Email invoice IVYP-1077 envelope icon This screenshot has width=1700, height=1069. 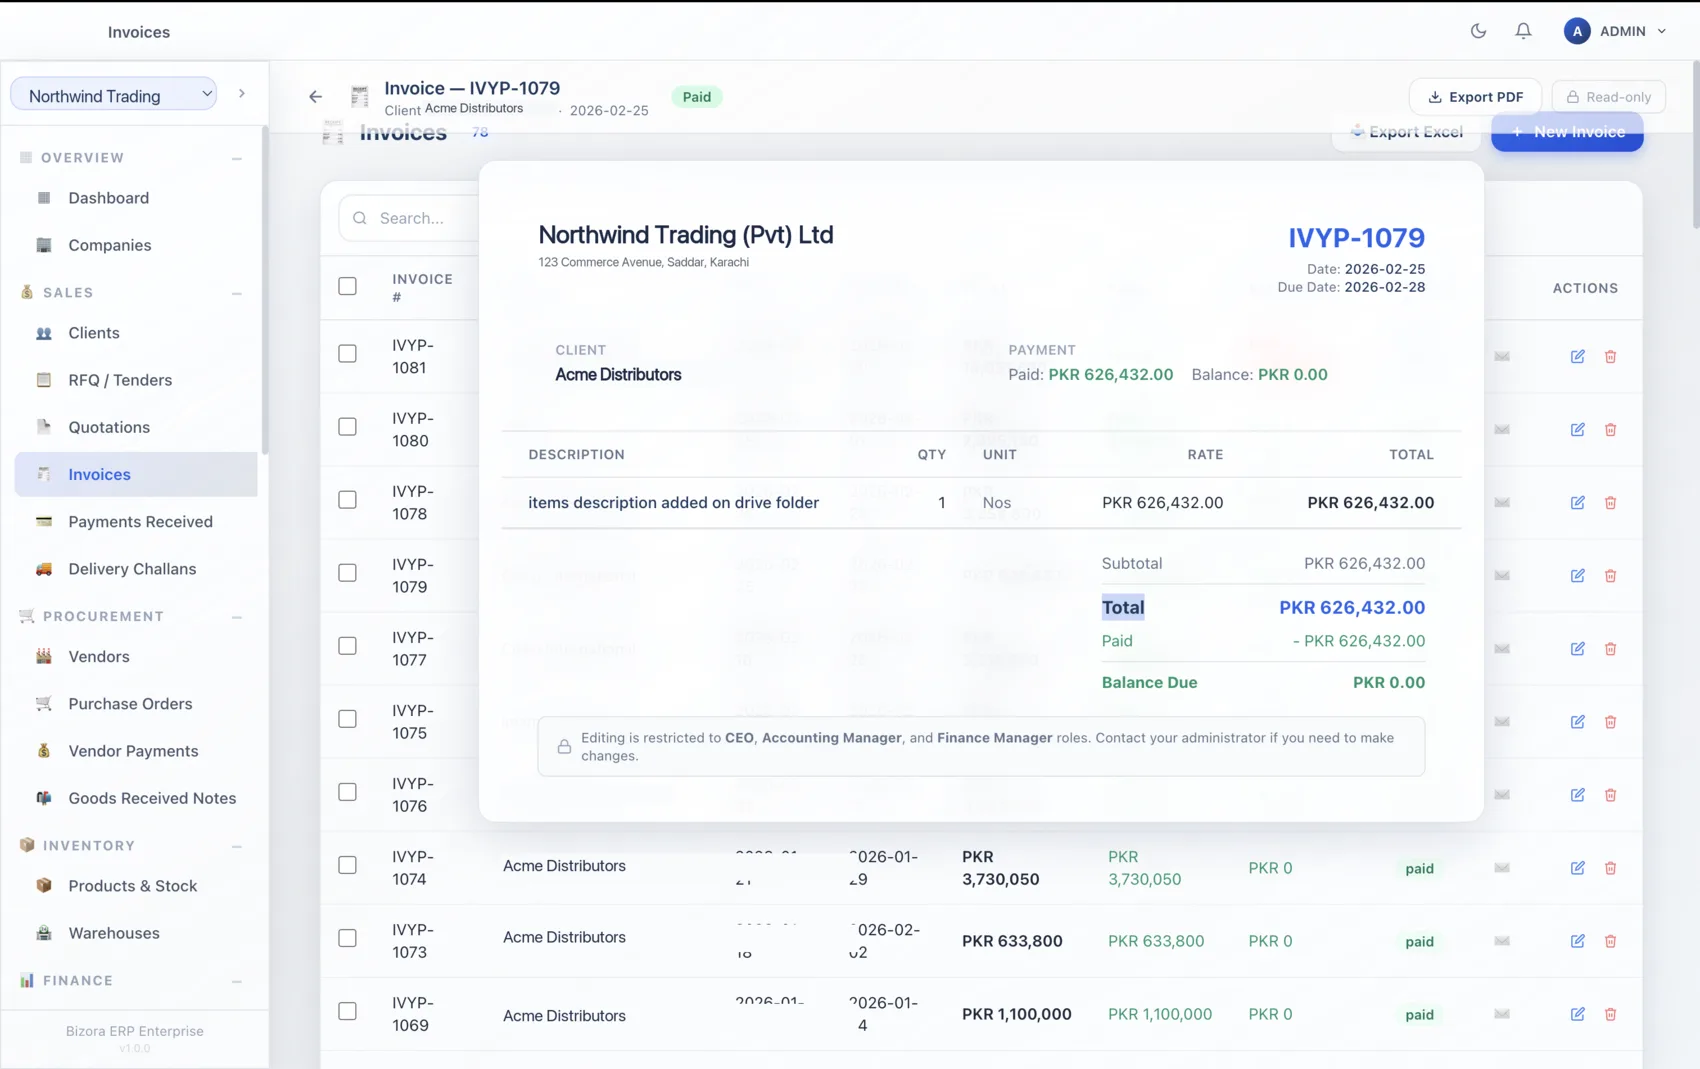[x=1502, y=648]
